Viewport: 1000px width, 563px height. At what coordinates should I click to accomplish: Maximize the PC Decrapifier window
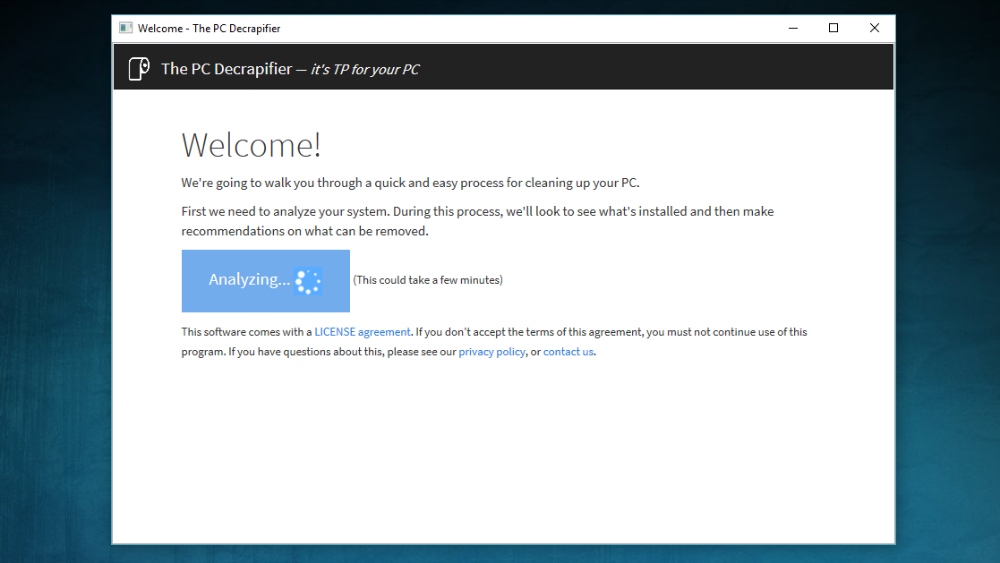click(833, 28)
